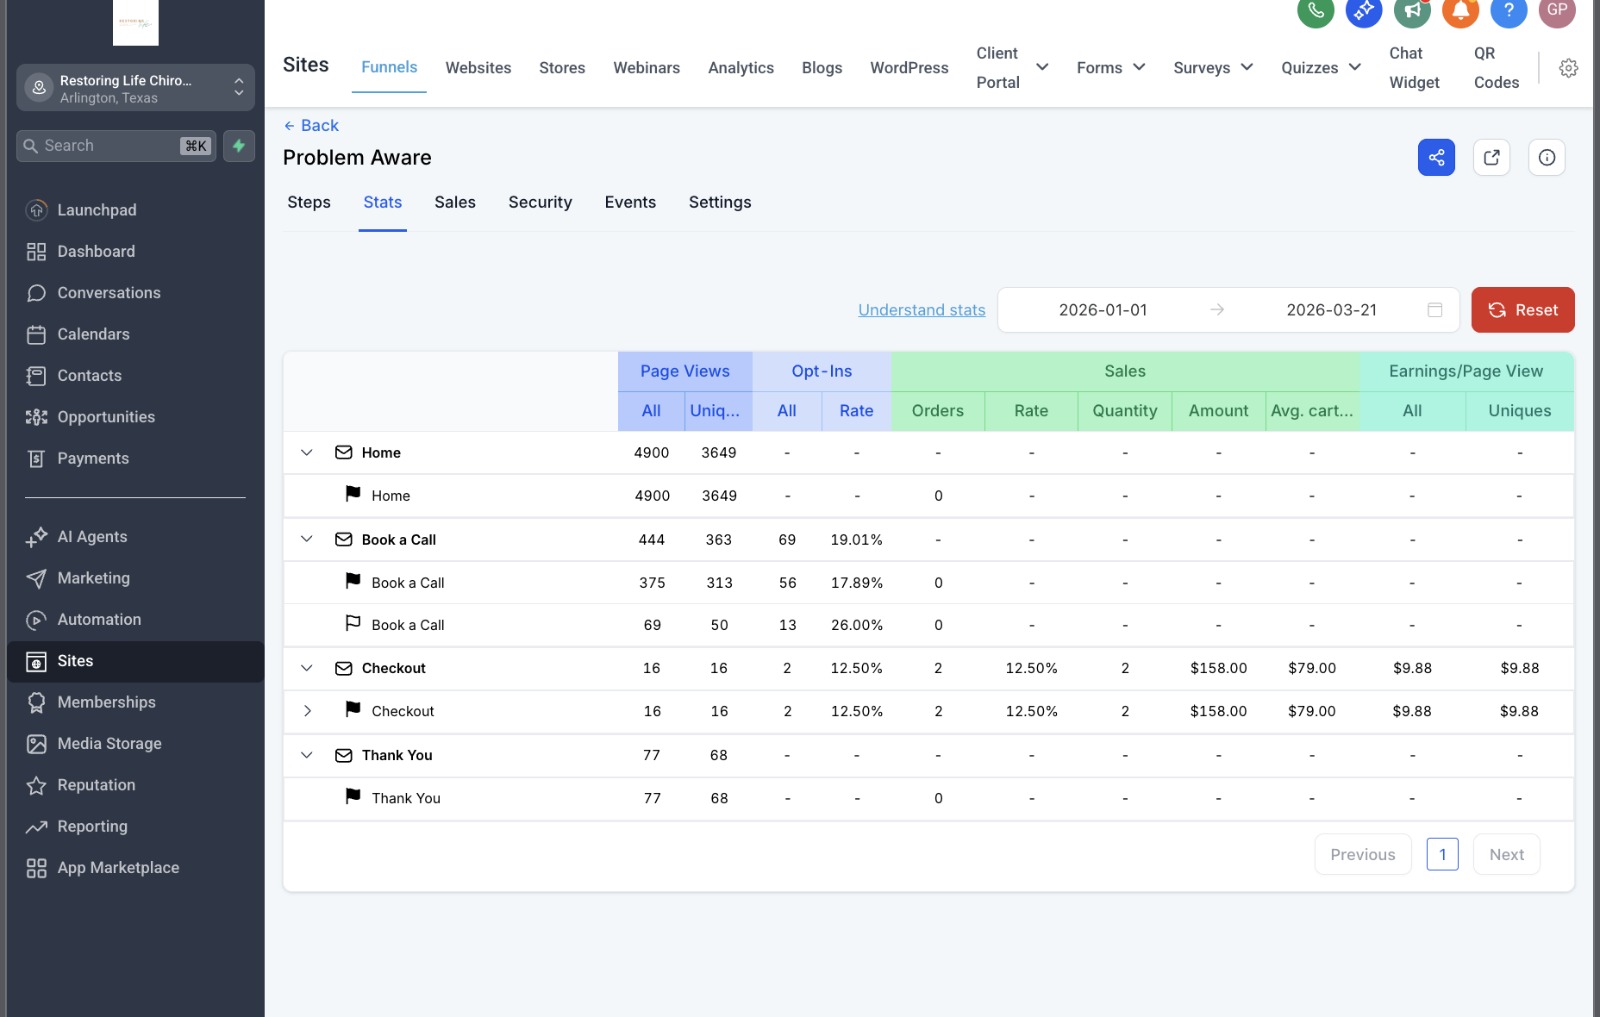Open the megaphone announcements icon
The width and height of the screenshot is (1600, 1017).
coord(1412,11)
